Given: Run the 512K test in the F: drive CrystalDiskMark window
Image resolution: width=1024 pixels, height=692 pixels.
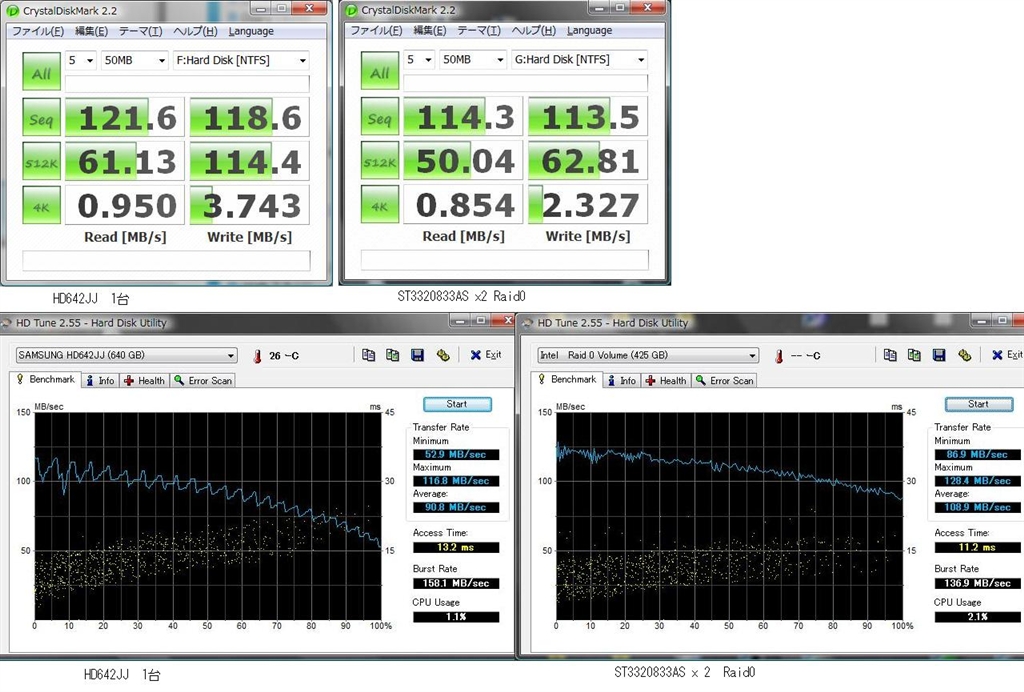Looking at the screenshot, I should coord(41,161).
